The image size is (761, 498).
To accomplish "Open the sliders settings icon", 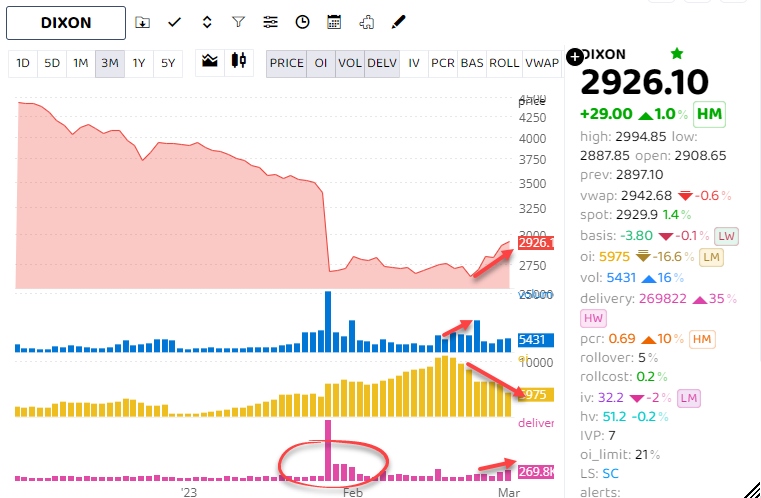I will [270, 22].
